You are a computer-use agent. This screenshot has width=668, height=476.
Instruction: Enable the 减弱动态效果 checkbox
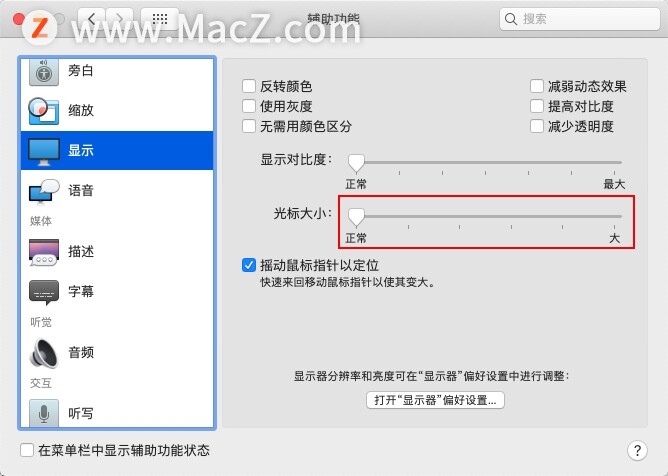tap(537, 86)
